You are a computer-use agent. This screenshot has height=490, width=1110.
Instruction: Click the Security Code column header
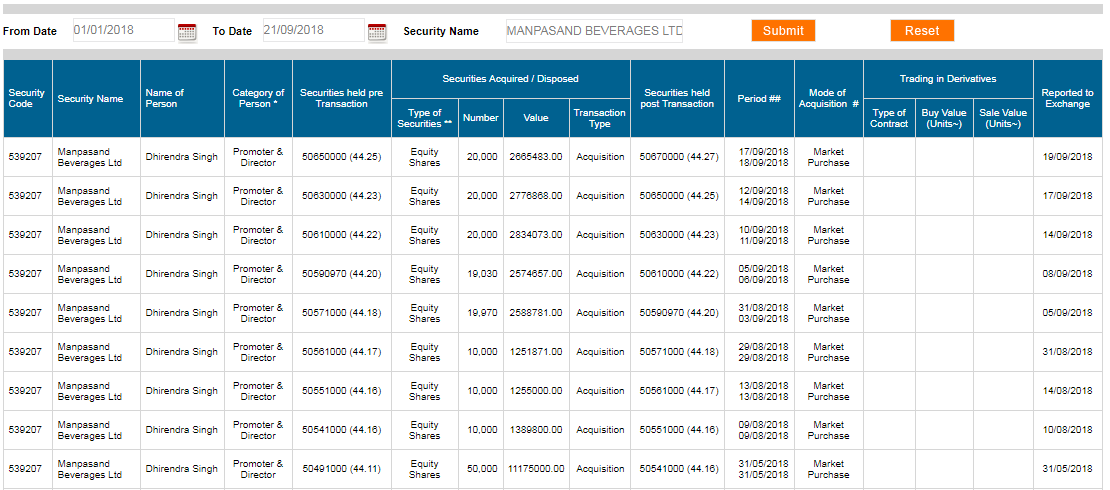tap(27, 98)
